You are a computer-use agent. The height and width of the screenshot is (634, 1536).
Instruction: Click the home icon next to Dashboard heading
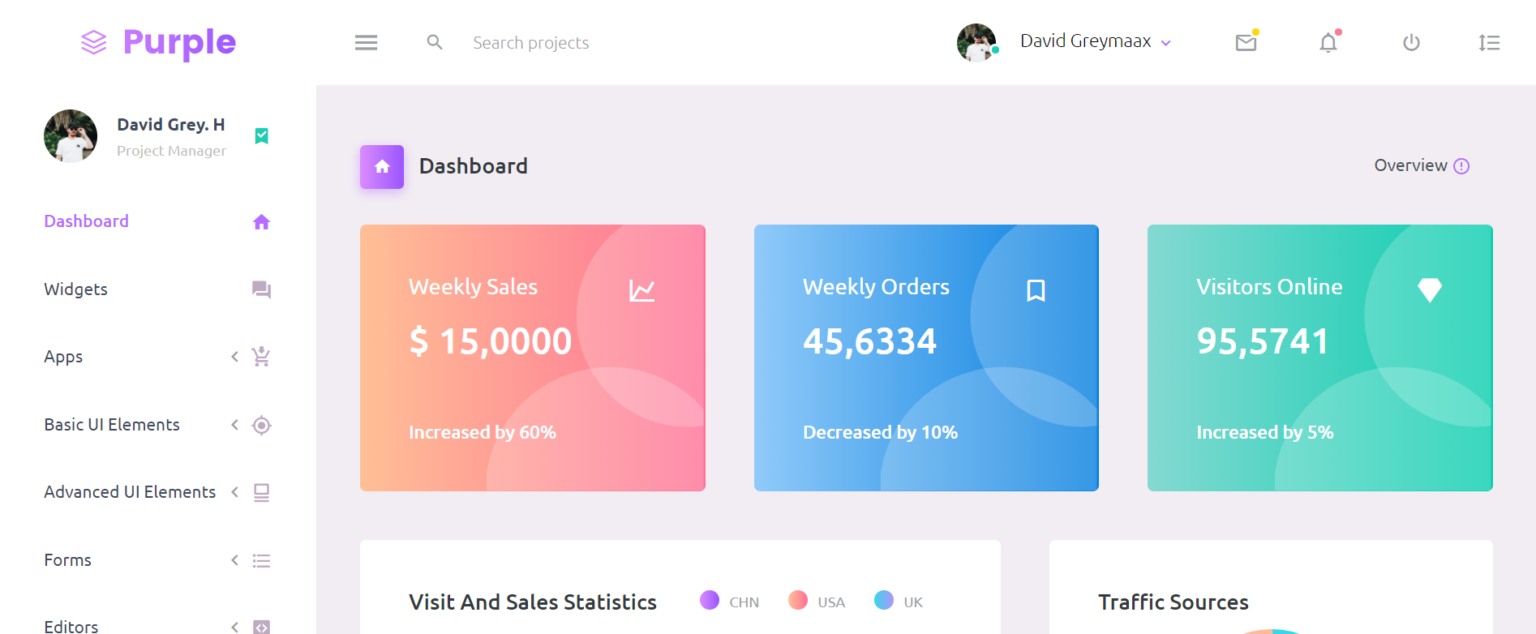(x=381, y=167)
